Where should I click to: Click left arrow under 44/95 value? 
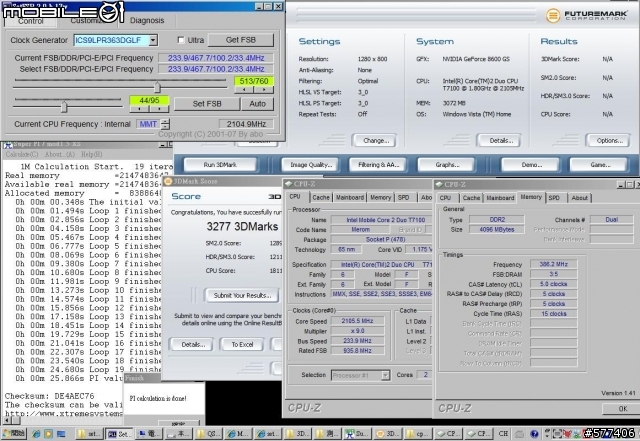(x=140, y=109)
